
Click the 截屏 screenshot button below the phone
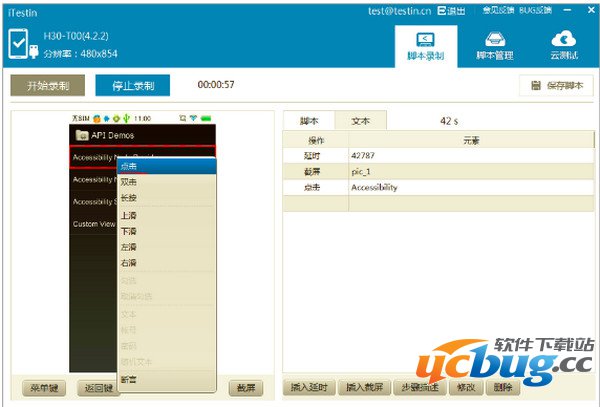(245, 387)
